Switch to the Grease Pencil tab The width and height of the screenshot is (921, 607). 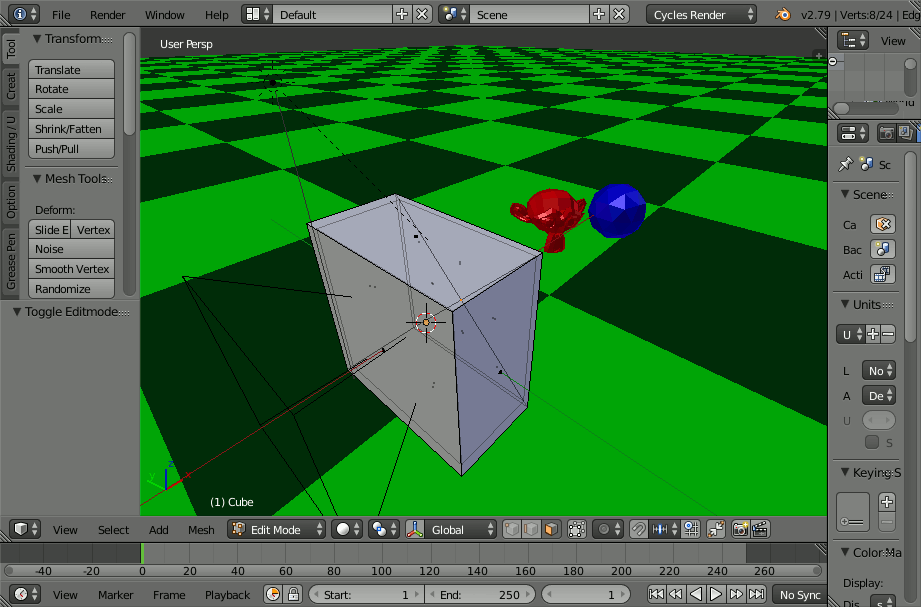pyautogui.click(x=11, y=262)
